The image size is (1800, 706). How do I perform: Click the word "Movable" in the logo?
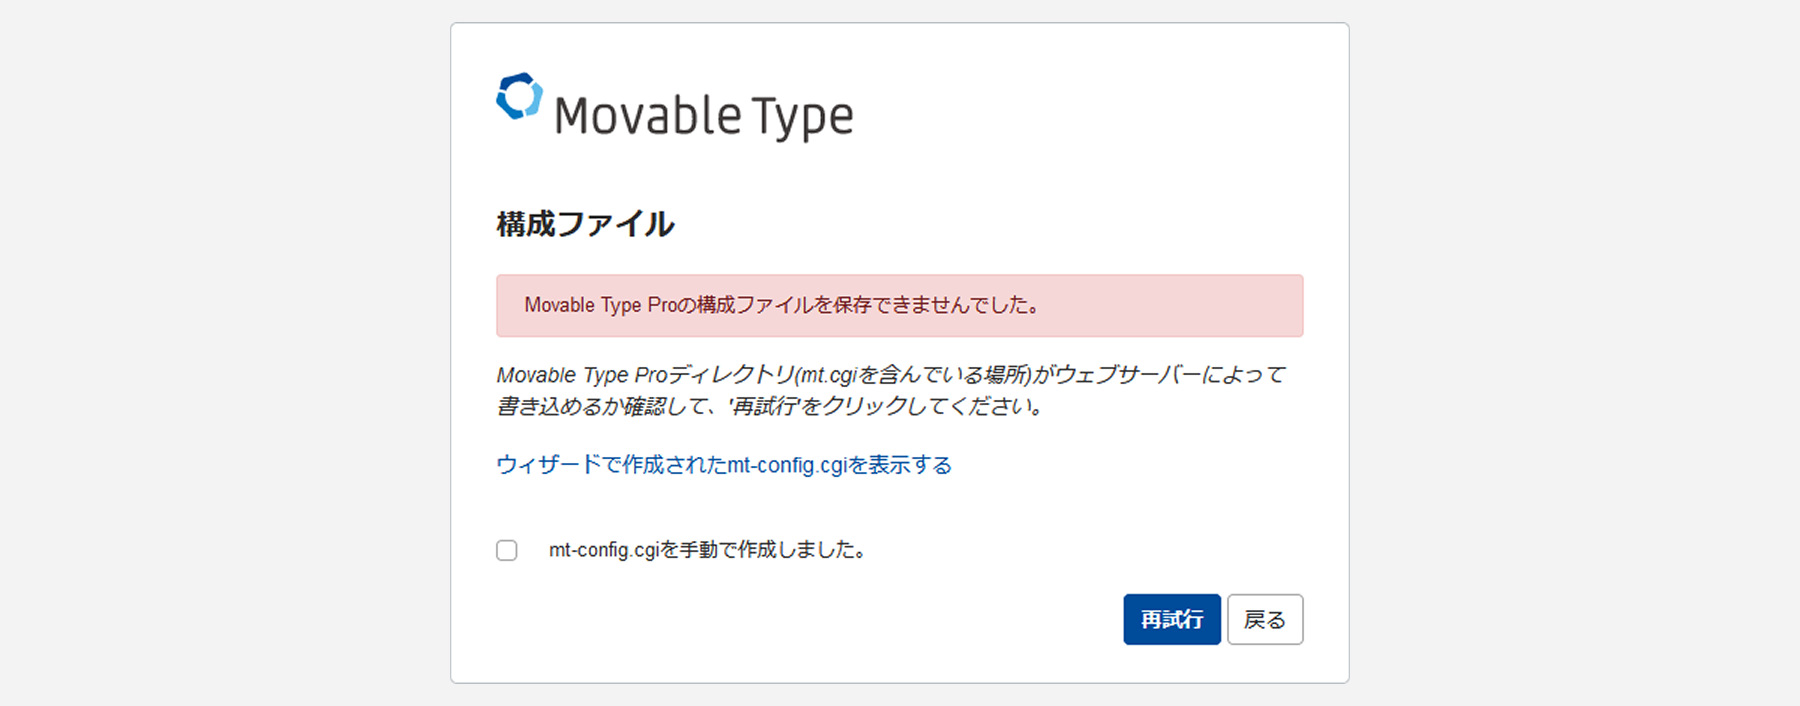647,117
